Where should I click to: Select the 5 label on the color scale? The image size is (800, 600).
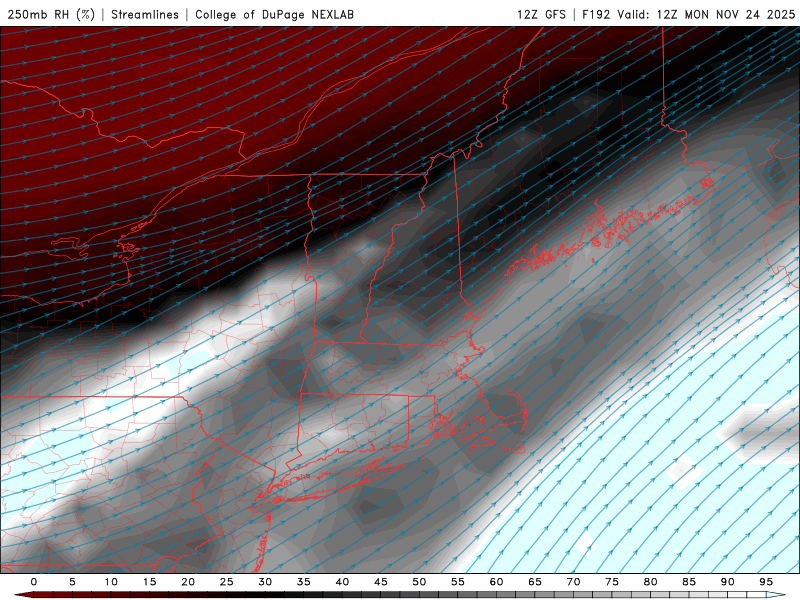pyautogui.click(x=72, y=582)
